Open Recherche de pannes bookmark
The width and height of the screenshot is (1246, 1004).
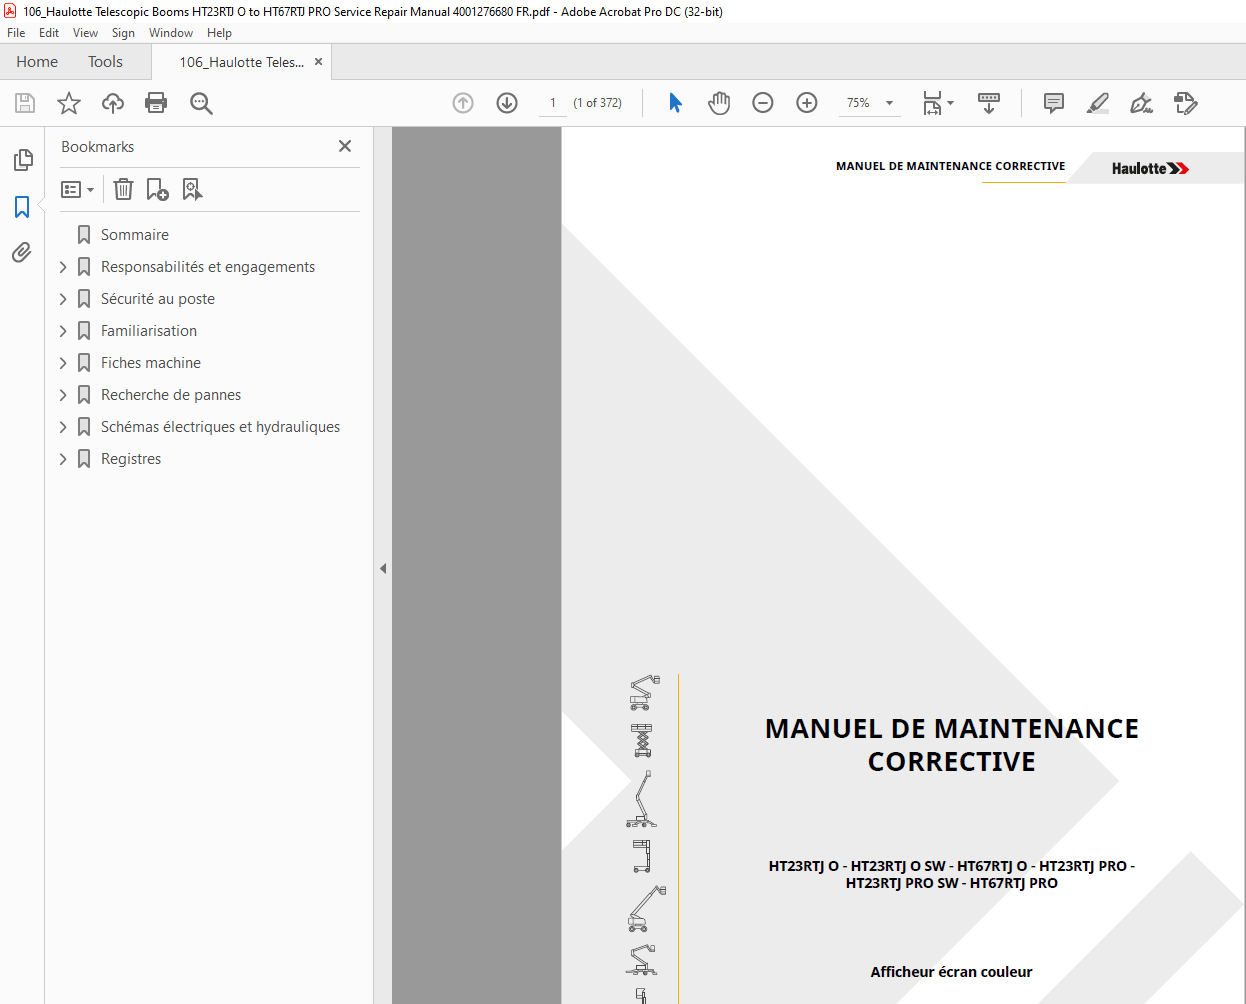click(171, 395)
